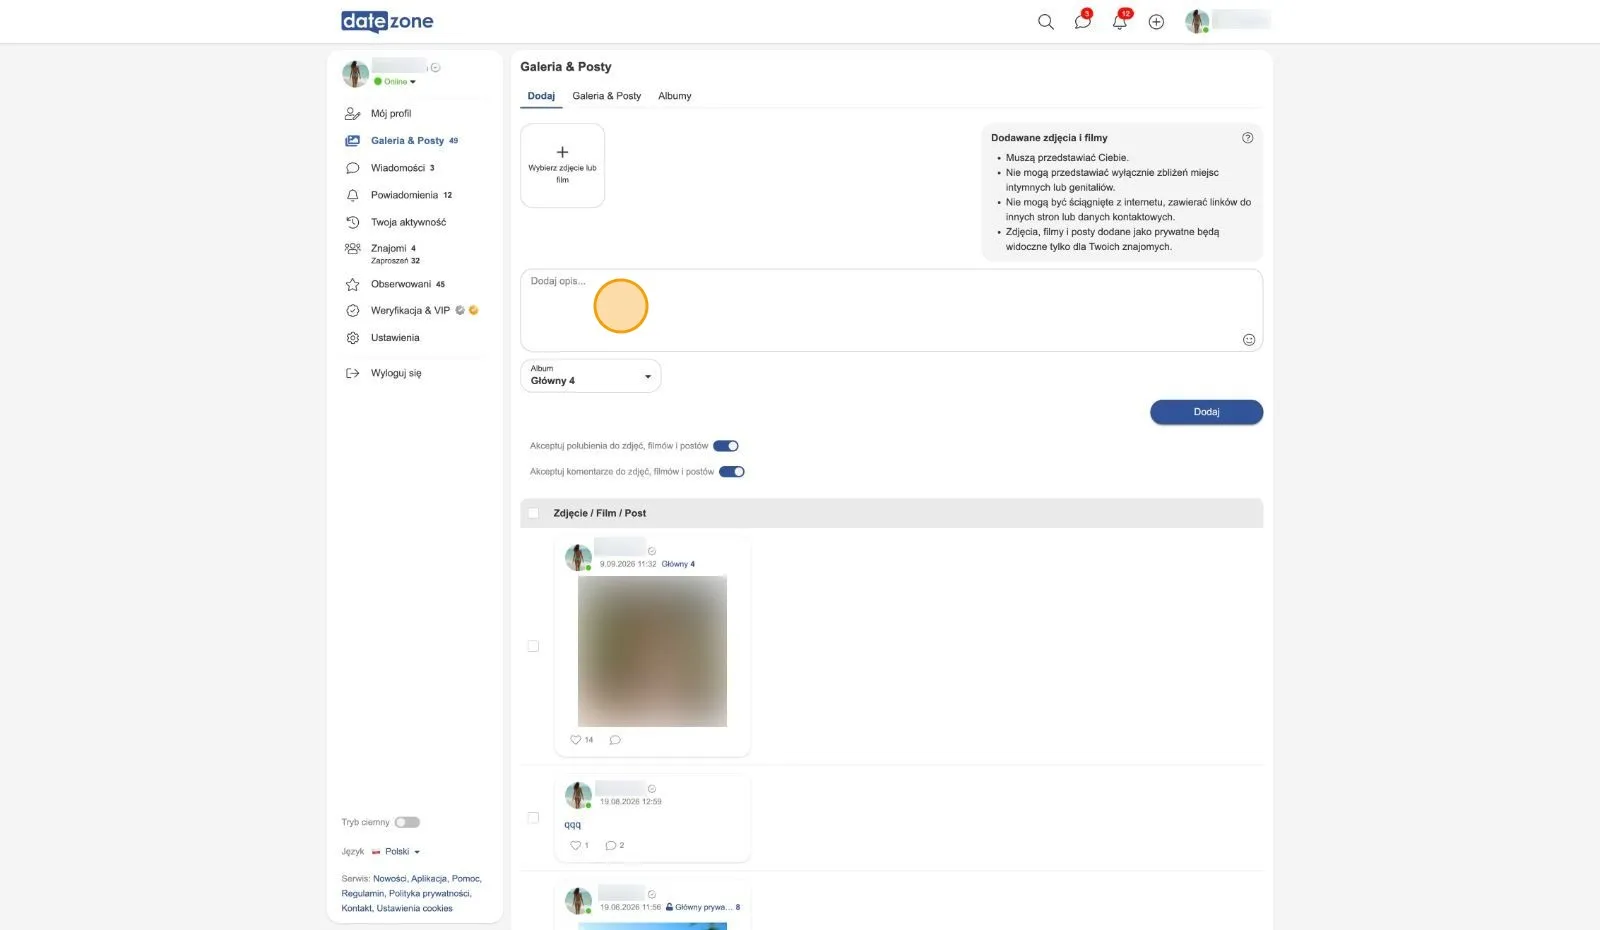Click the blue Dodaj button
Image resolution: width=1600 pixels, height=930 pixels.
[x=1206, y=412]
